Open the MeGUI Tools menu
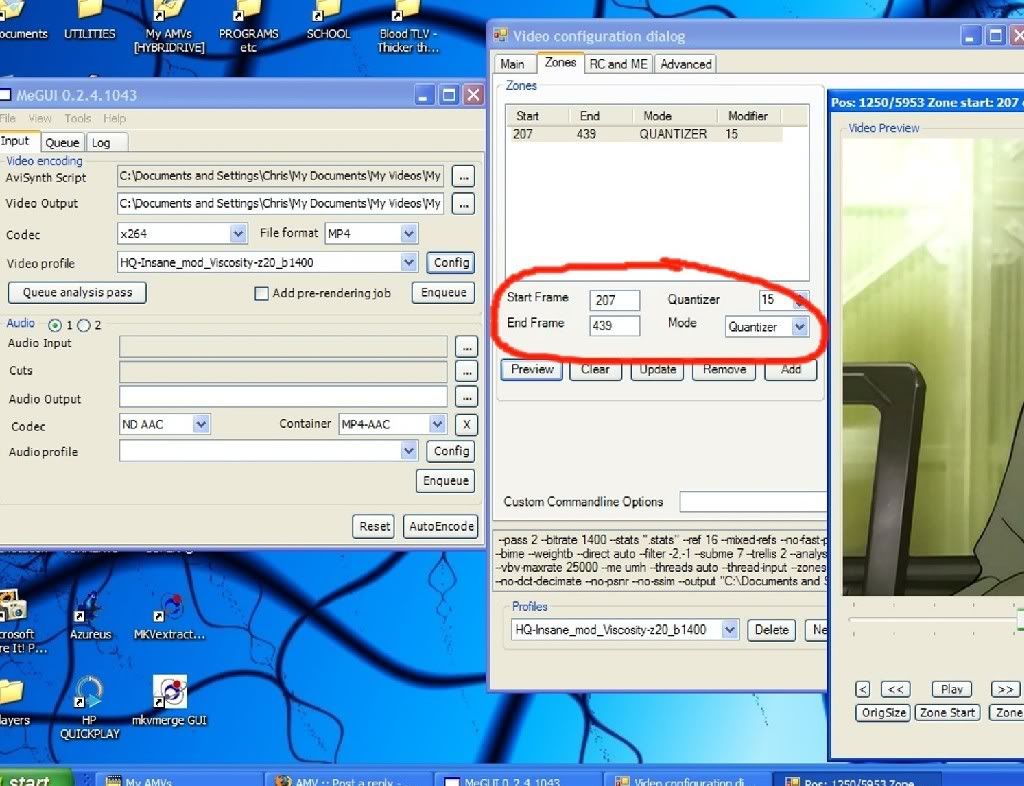This screenshot has height=786, width=1024. pos(77,118)
